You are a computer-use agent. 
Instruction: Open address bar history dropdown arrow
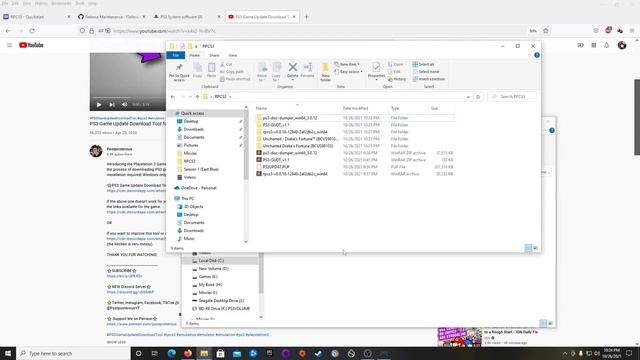tap(468, 97)
